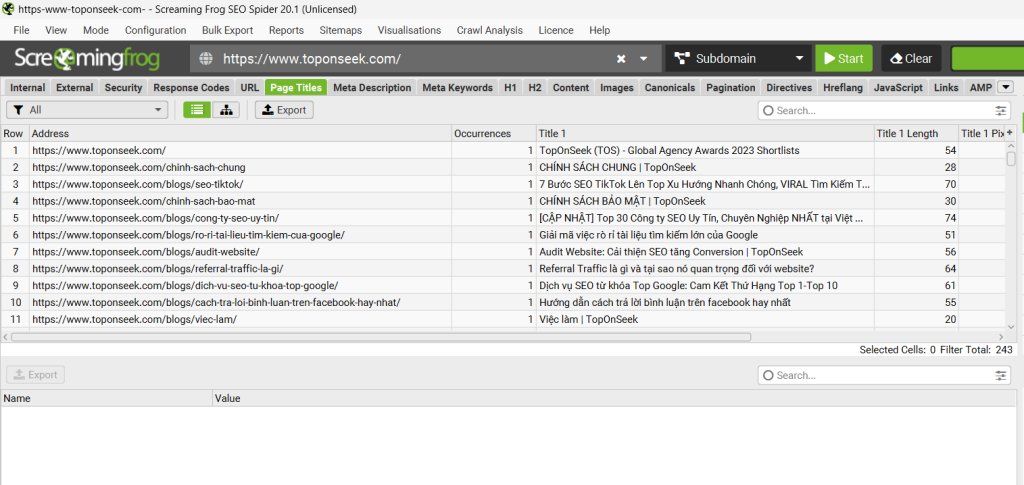Open search options icon in the lower panel
The width and height of the screenshot is (1024, 485).
tap(1001, 375)
